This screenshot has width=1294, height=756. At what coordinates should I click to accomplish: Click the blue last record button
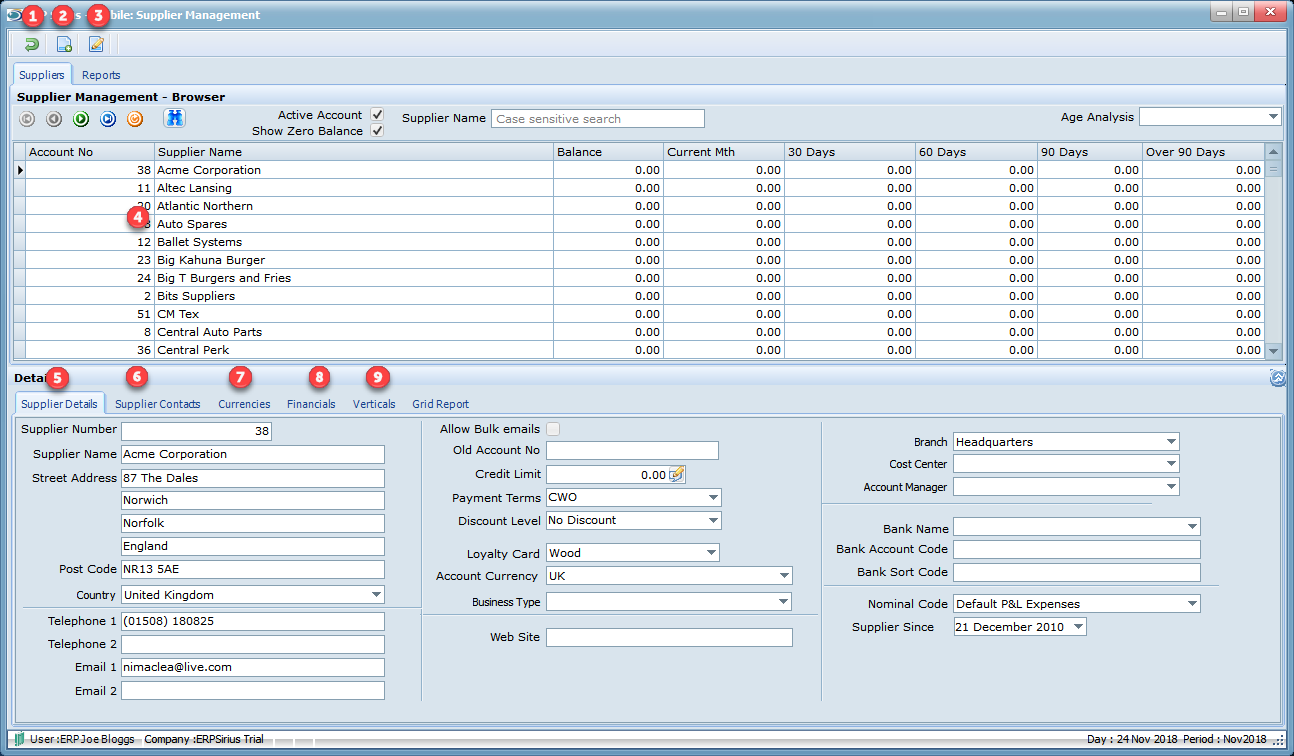click(x=108, y=119)
